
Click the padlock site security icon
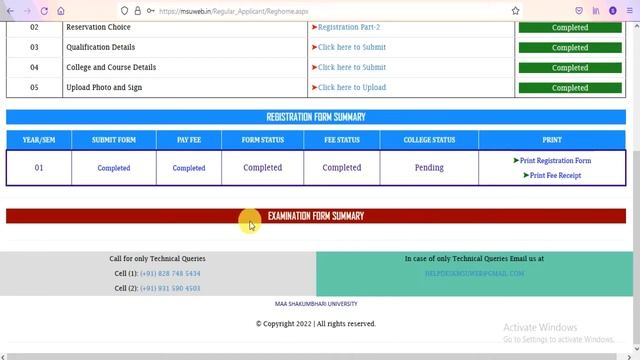138,11
